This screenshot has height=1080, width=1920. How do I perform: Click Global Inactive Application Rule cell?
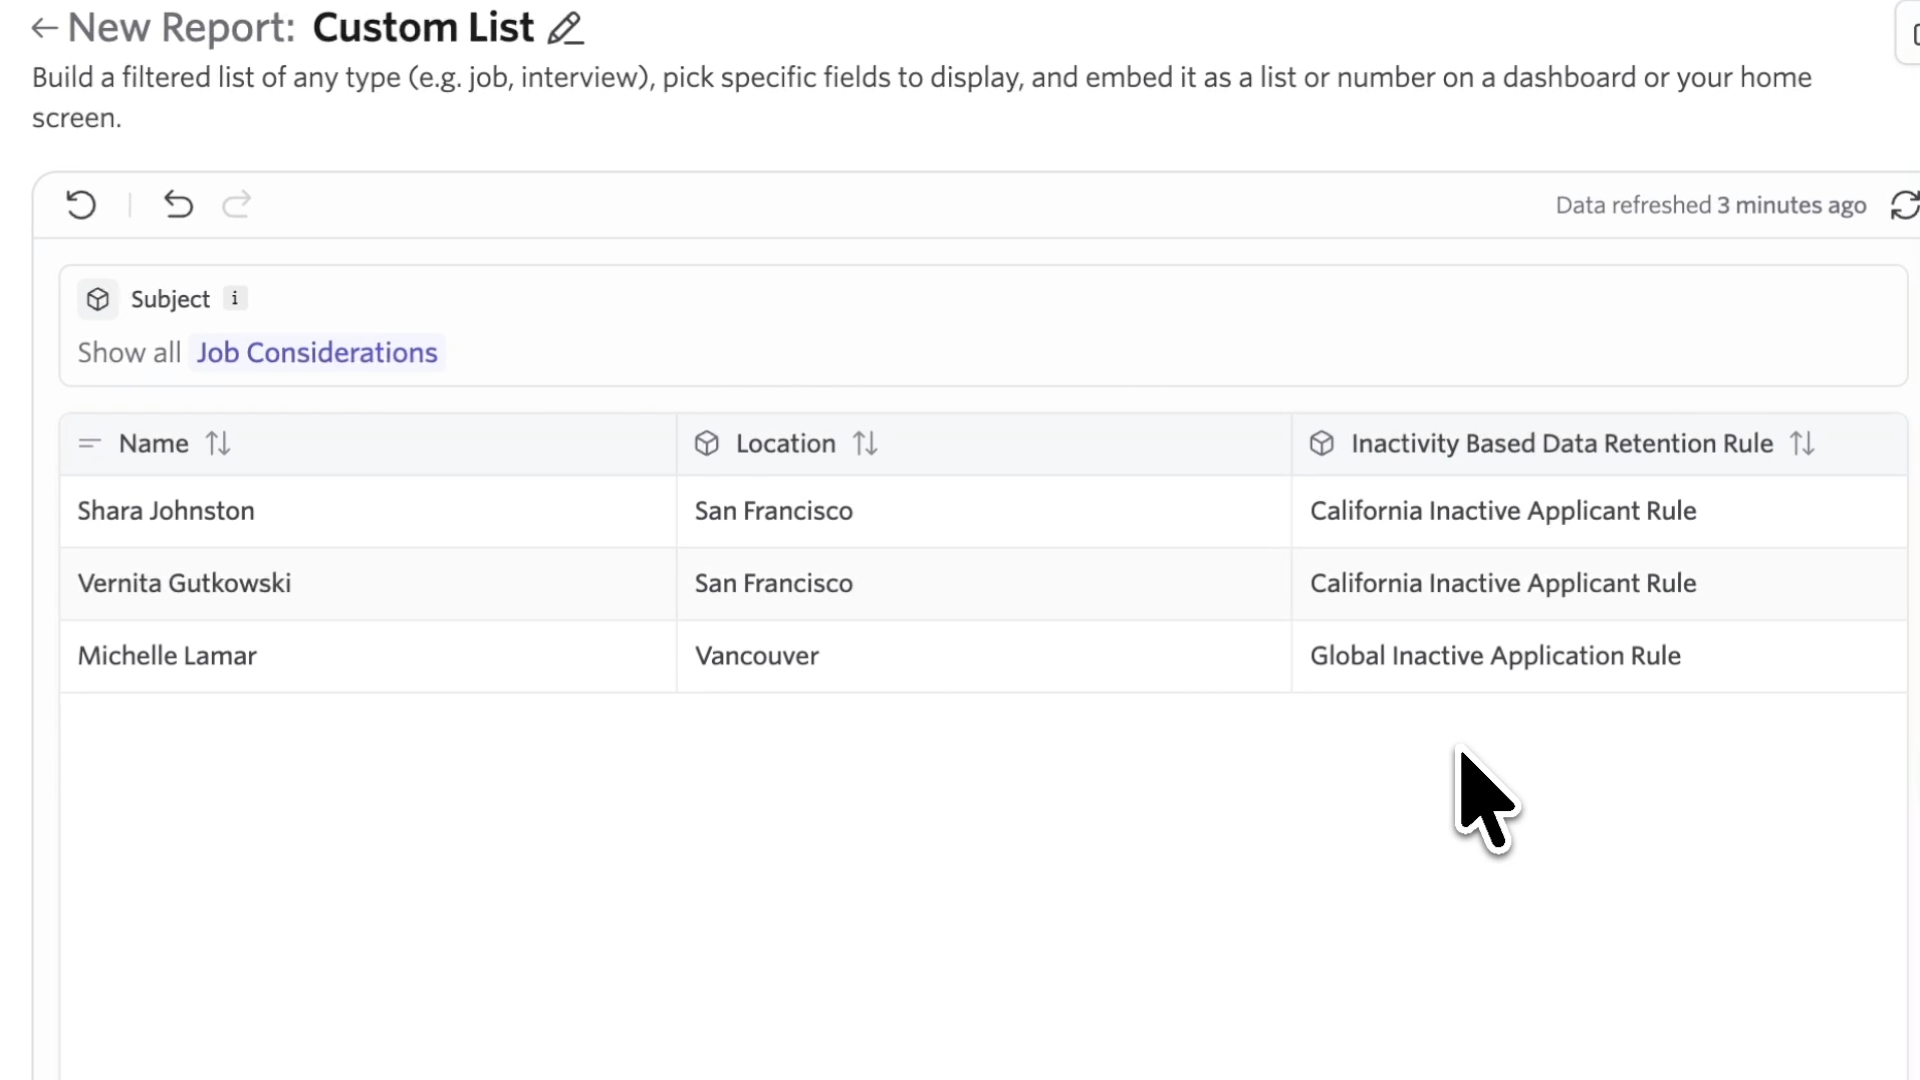1495,656
